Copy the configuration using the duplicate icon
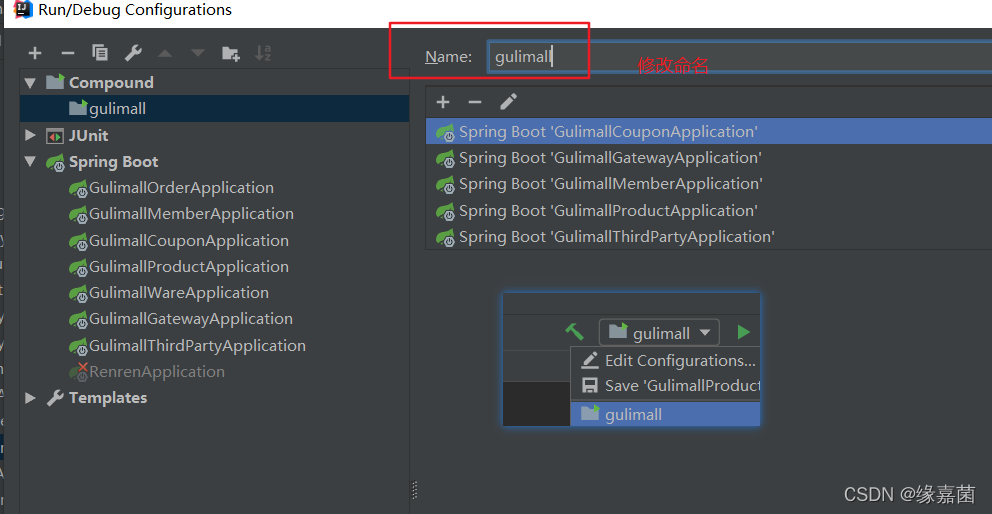The height and width of the screenshot is (514, 992). [100, 53]
